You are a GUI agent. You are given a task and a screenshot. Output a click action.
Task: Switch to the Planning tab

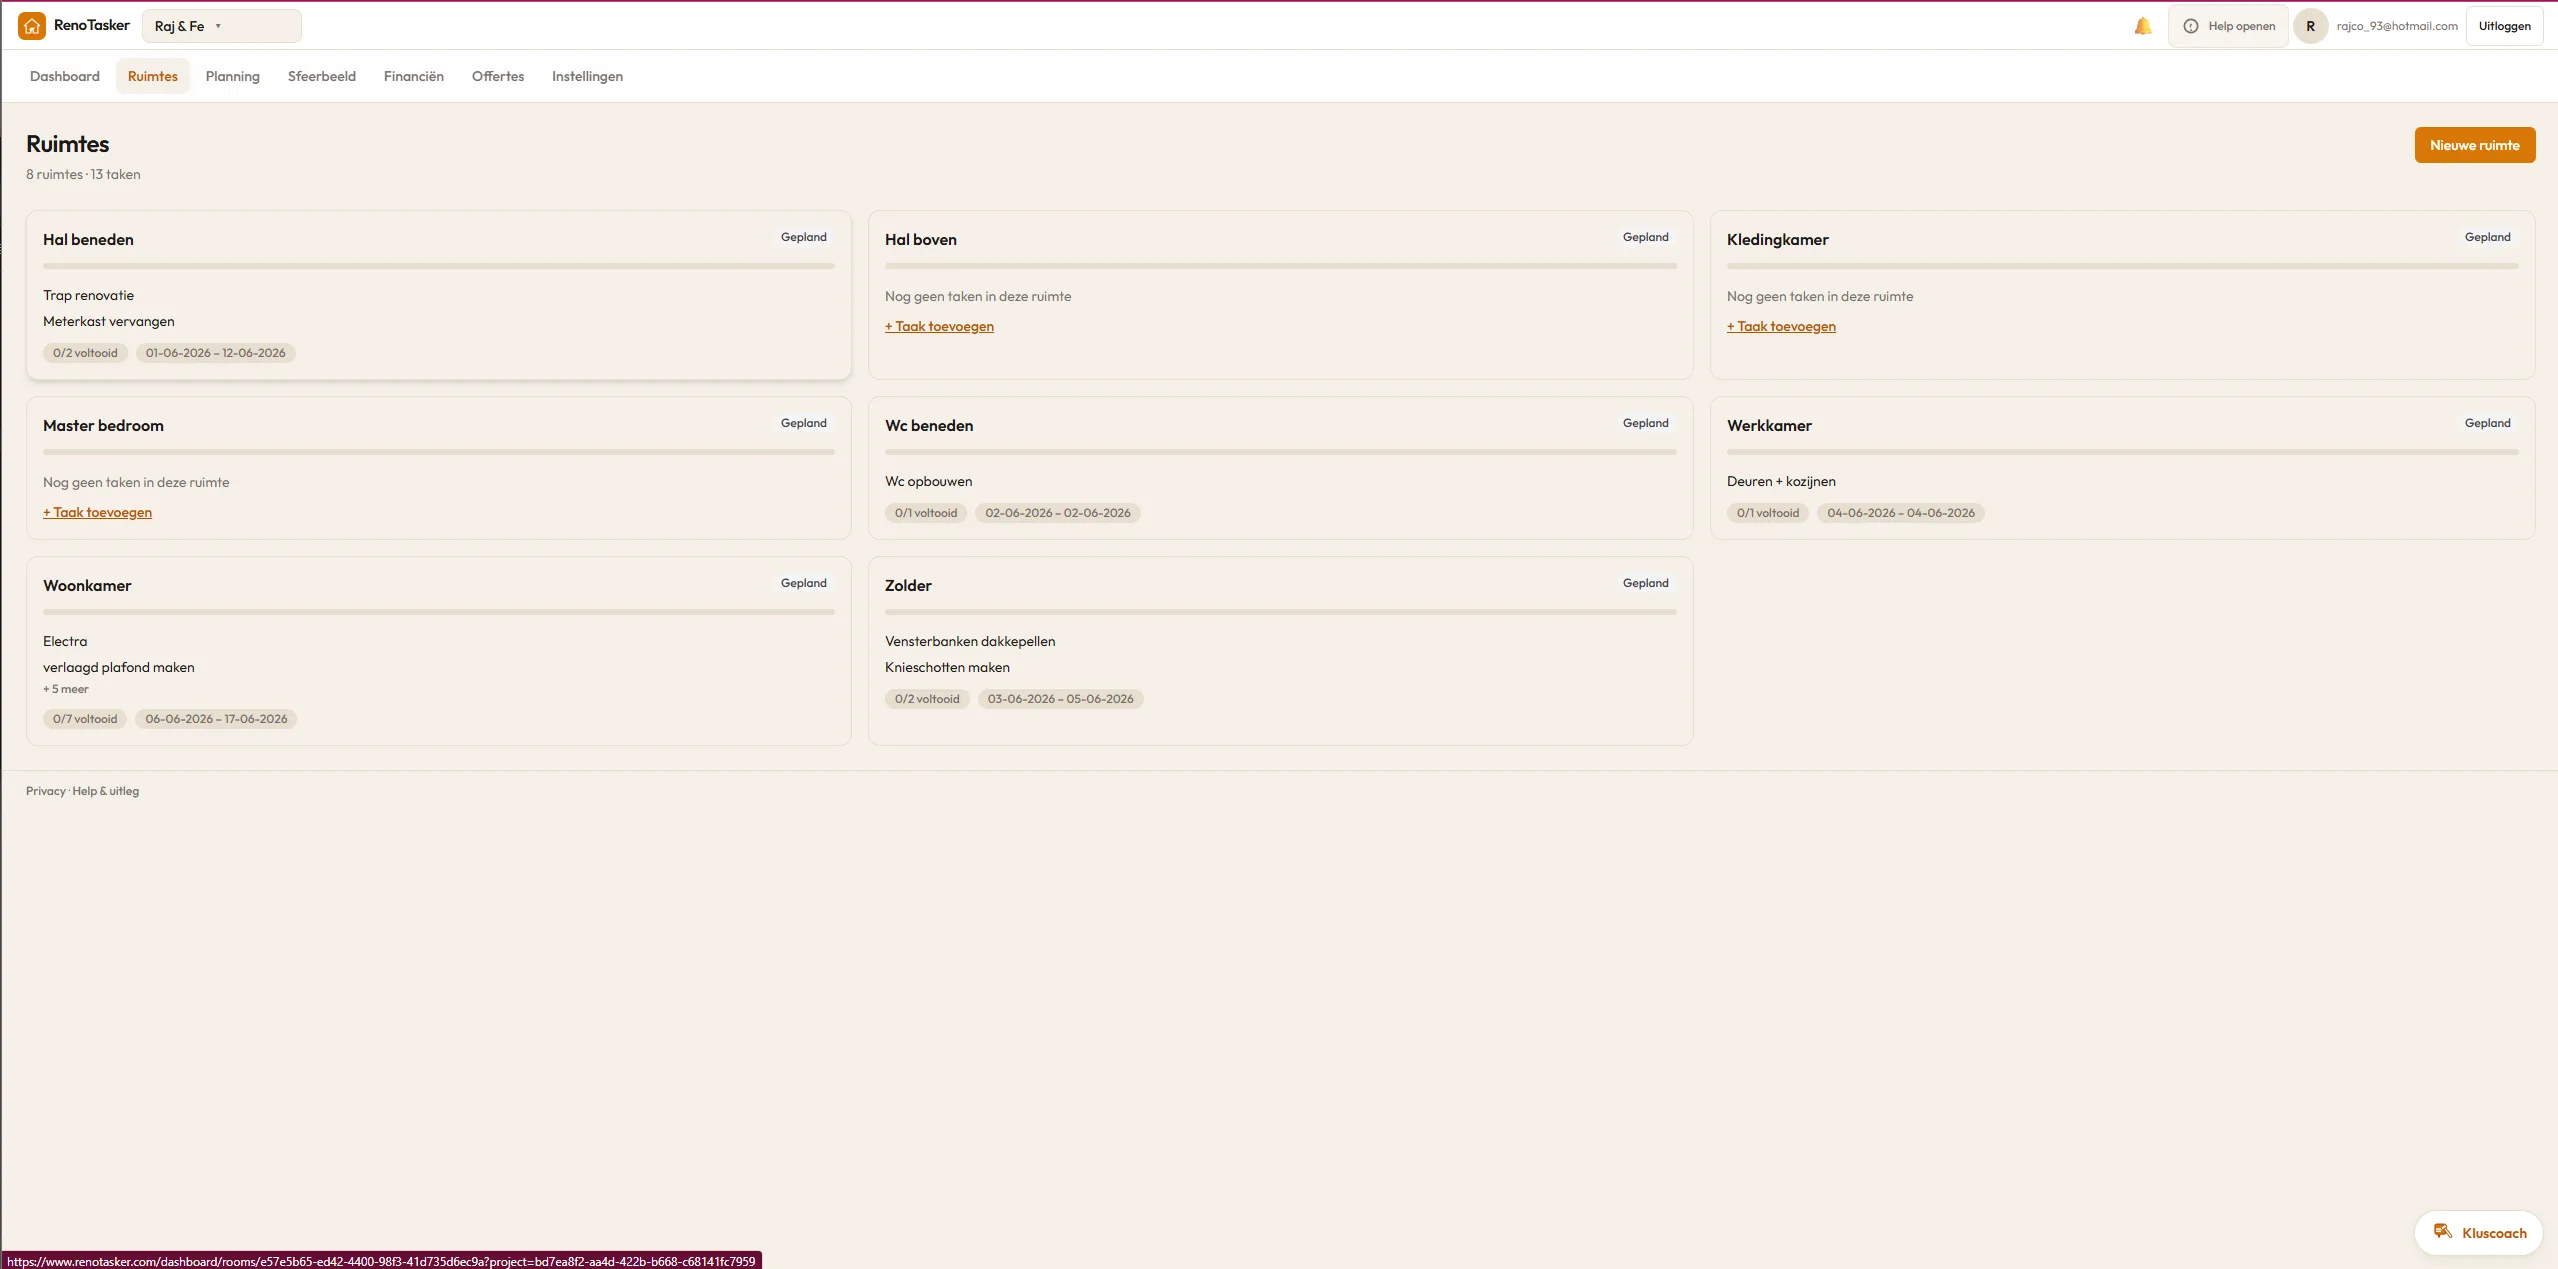coord(232,76)
